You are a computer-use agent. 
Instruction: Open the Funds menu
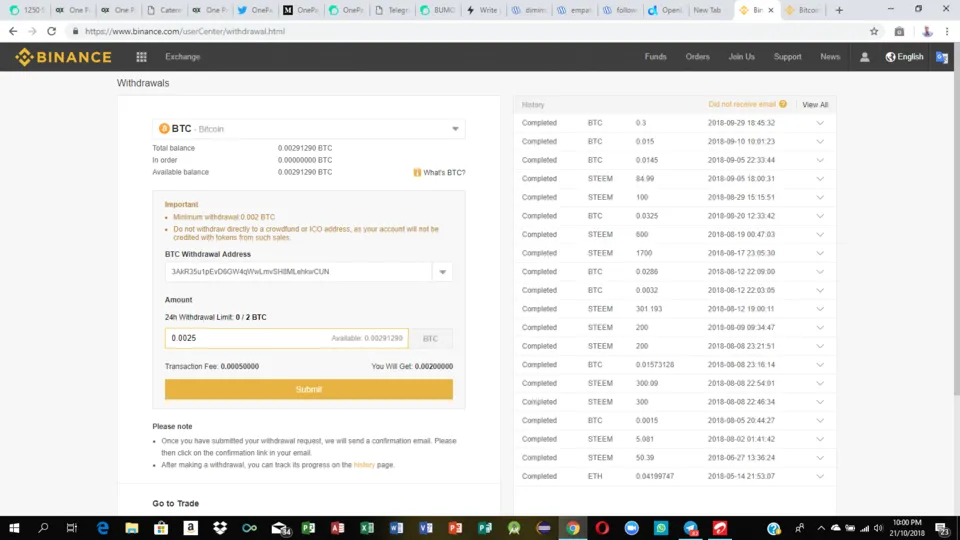click(x=655, y=57)
